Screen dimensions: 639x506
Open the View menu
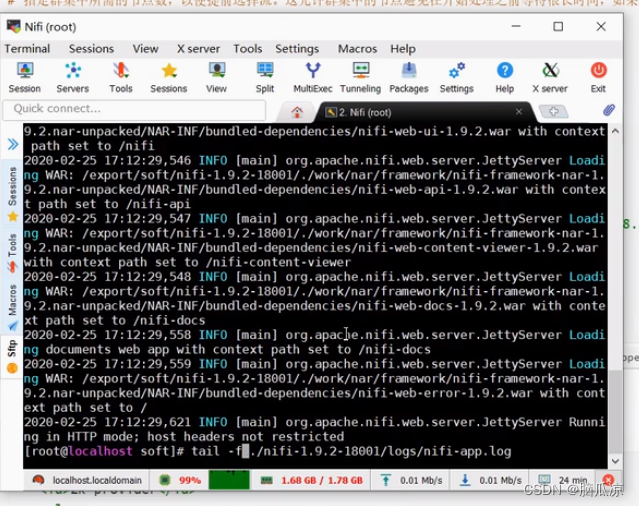(x=145, y=49)
